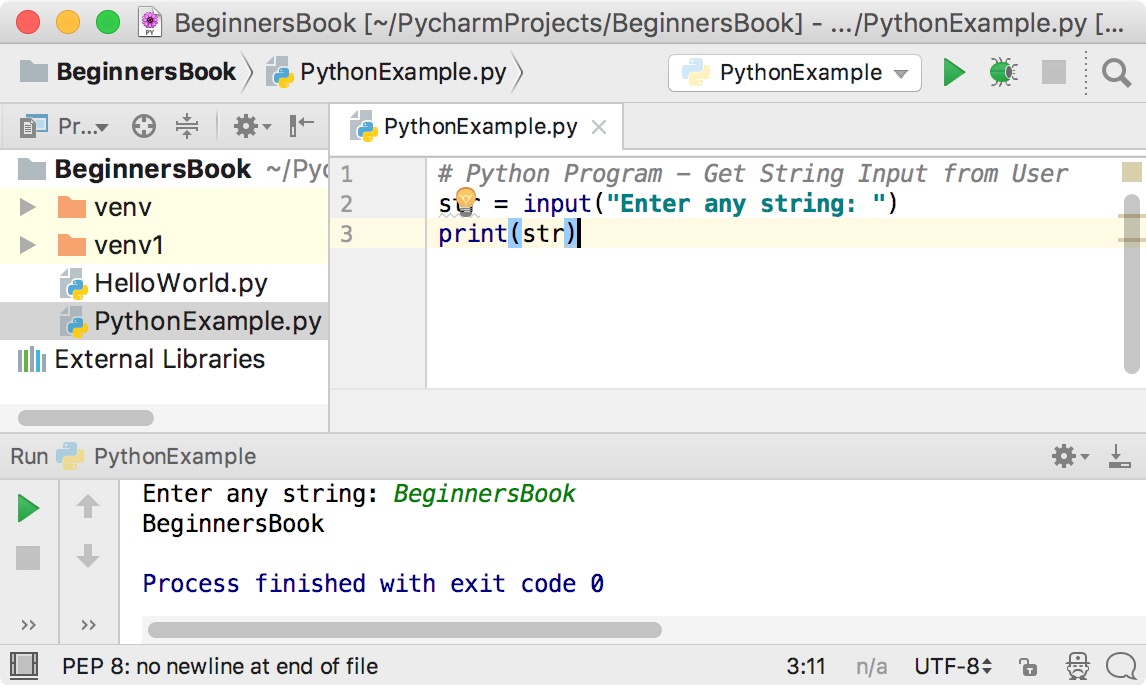1146x686 pixels.
Task: Expand the venv1 folder
Action: pyautogui.click(x=27, y=245)
